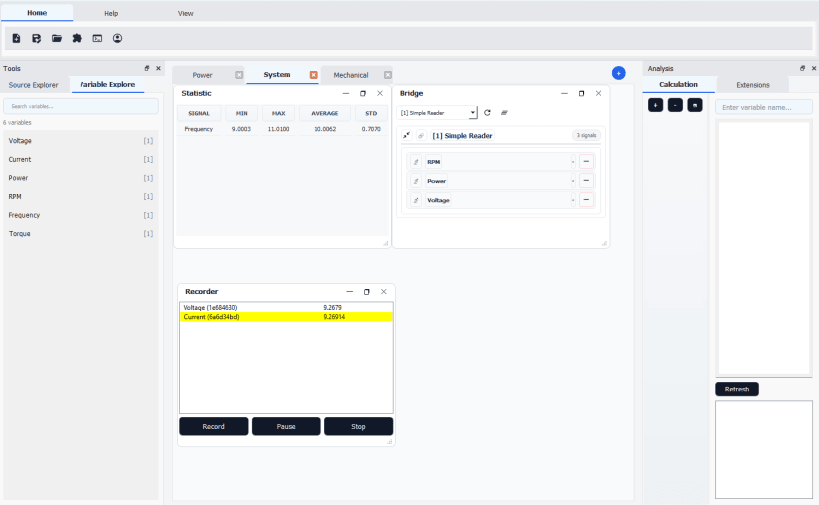Click the Stop button in Recorder
The height and width of the screenshot is (505, 819).
358,427
